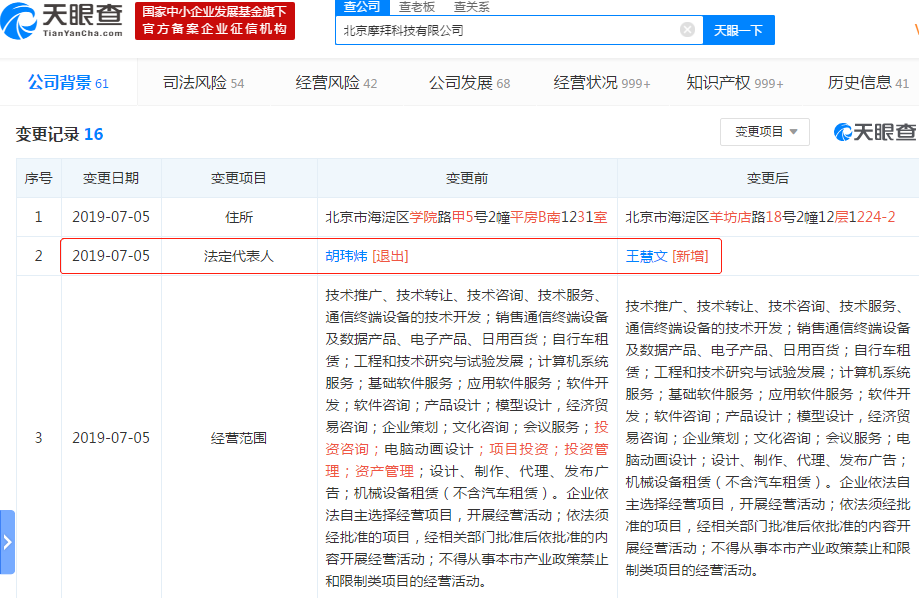Click the red 国家中小企业发展基金旗下 badge
The image size is (919, 598).
click(212, 20)
